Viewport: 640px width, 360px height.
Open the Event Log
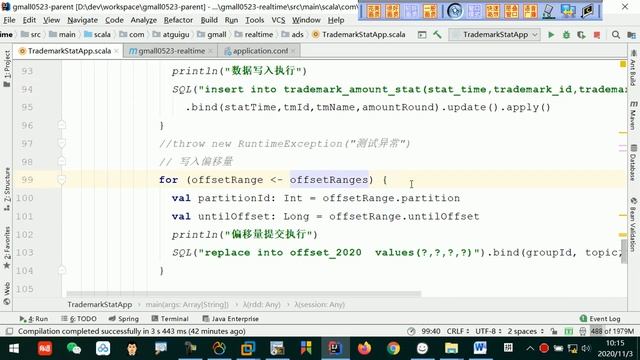pyautogui.click(x=600, y=319)
